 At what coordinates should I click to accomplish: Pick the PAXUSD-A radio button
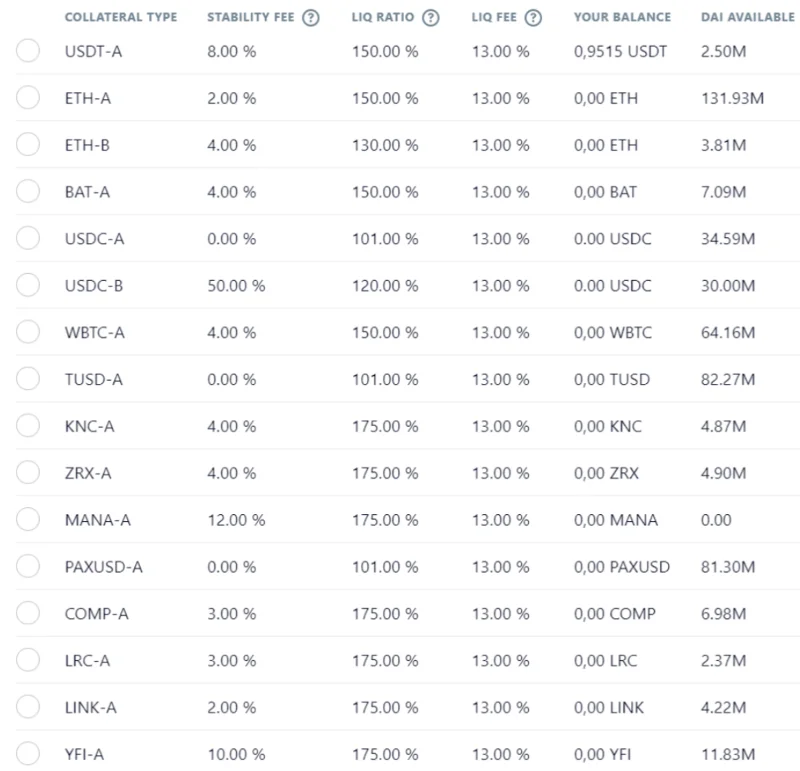(x=28, y=566)
